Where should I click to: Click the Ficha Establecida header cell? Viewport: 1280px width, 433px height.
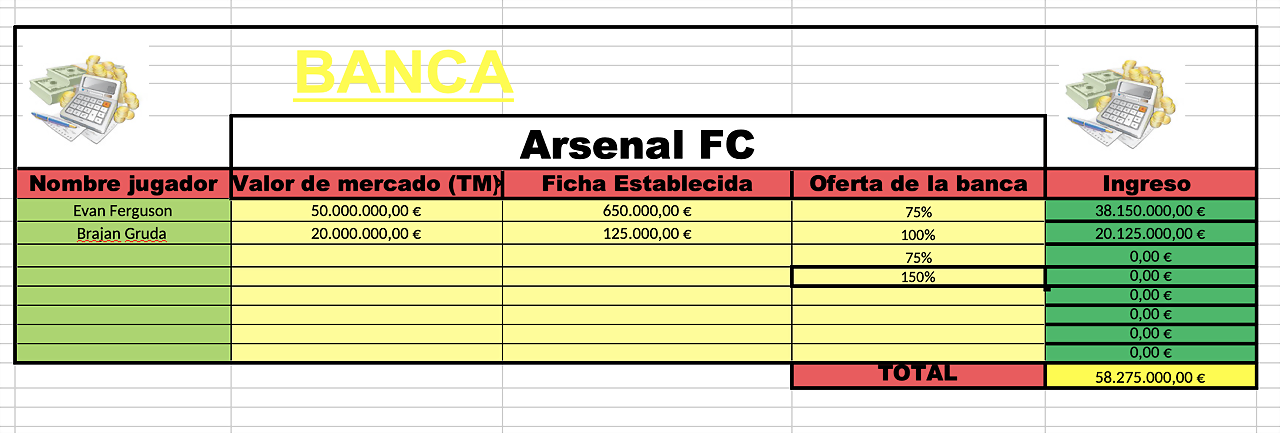pyautogui.click(x=647, y=184)
